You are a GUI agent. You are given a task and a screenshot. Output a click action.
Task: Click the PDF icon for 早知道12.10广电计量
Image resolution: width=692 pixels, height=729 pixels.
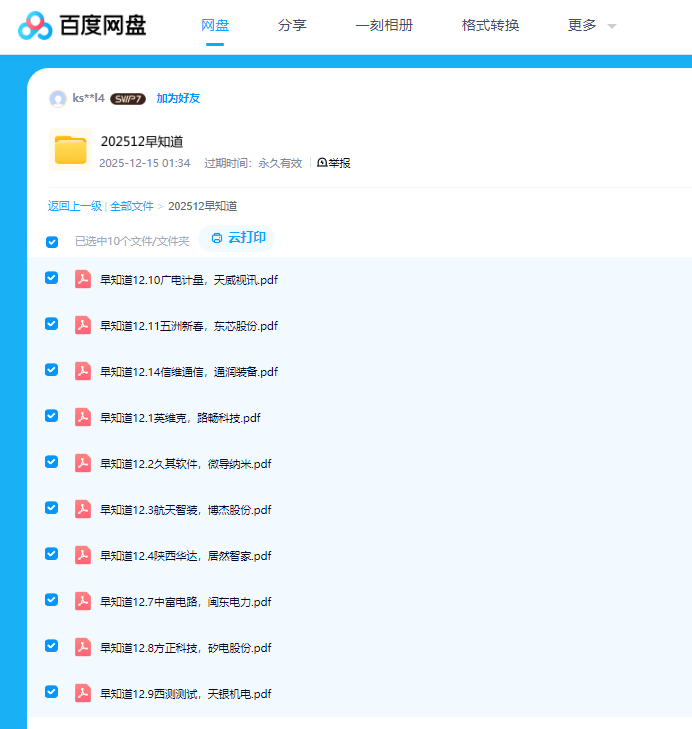tap(83, 279)
